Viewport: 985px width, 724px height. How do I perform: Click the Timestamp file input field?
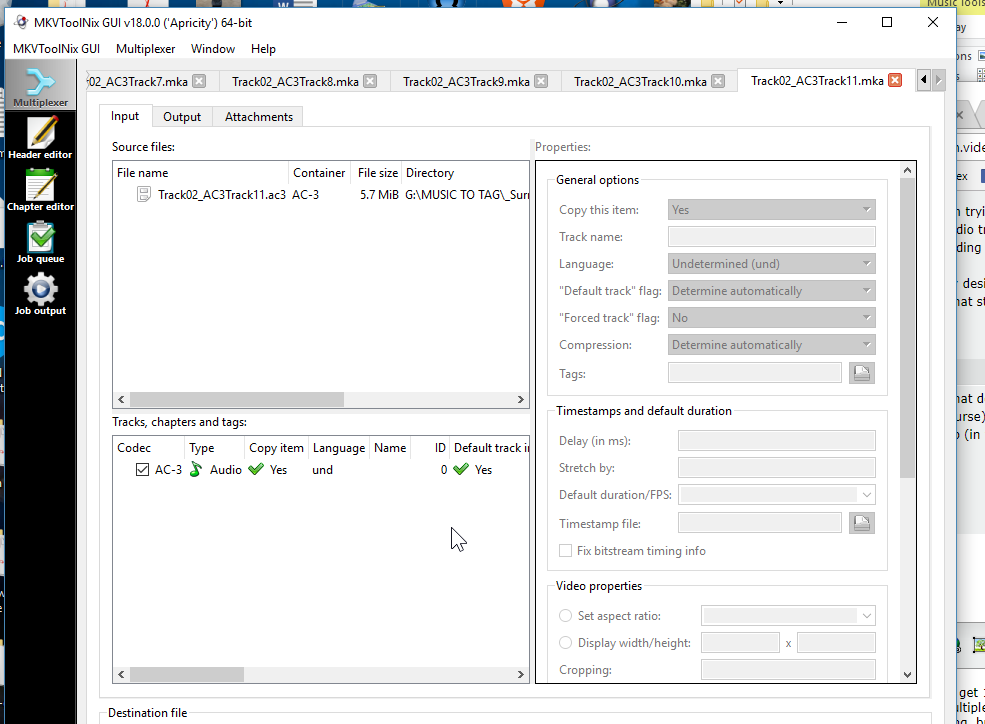coord(759,523)
